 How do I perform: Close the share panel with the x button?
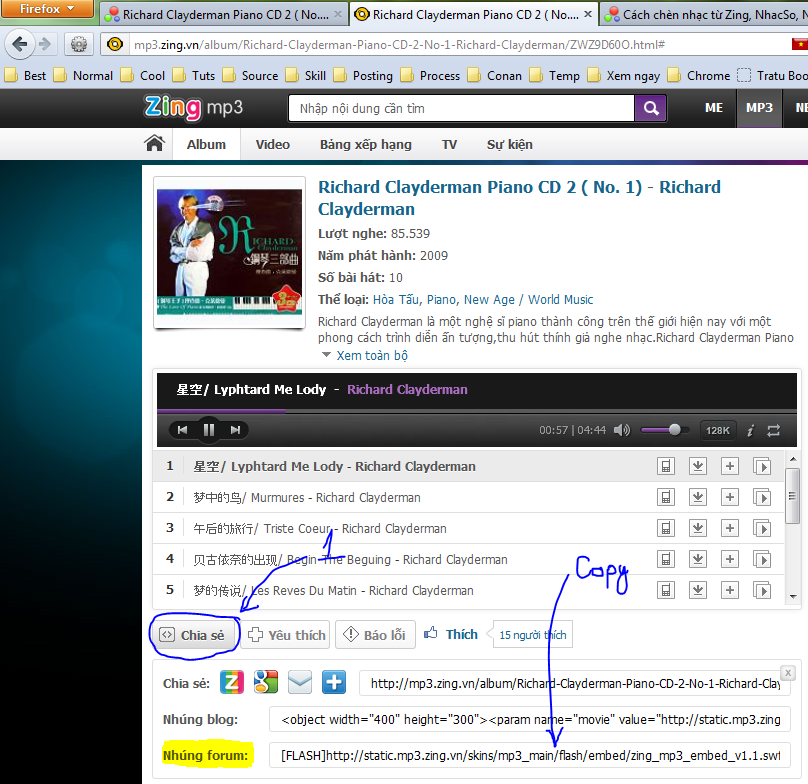click(788, 673)
